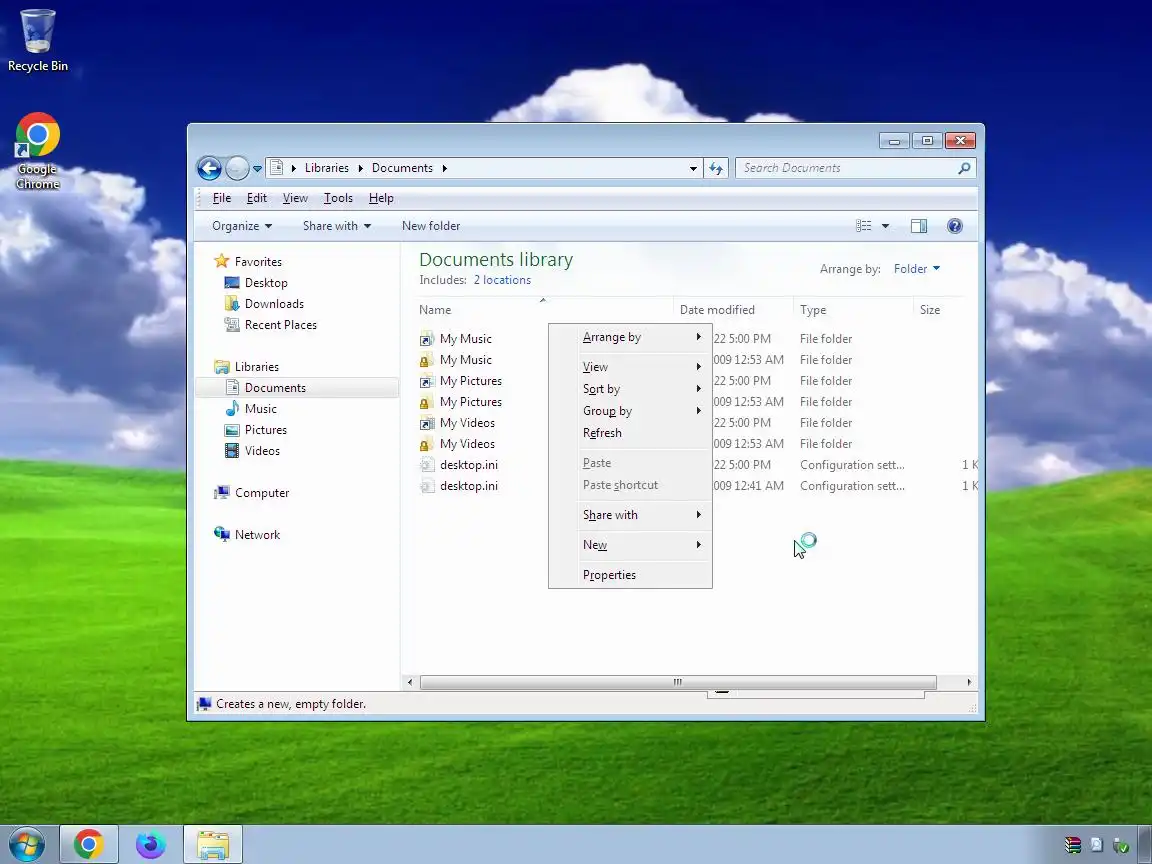Open the View submenu in the context menu
The image size is (1152, 864).
pos(630,367)
